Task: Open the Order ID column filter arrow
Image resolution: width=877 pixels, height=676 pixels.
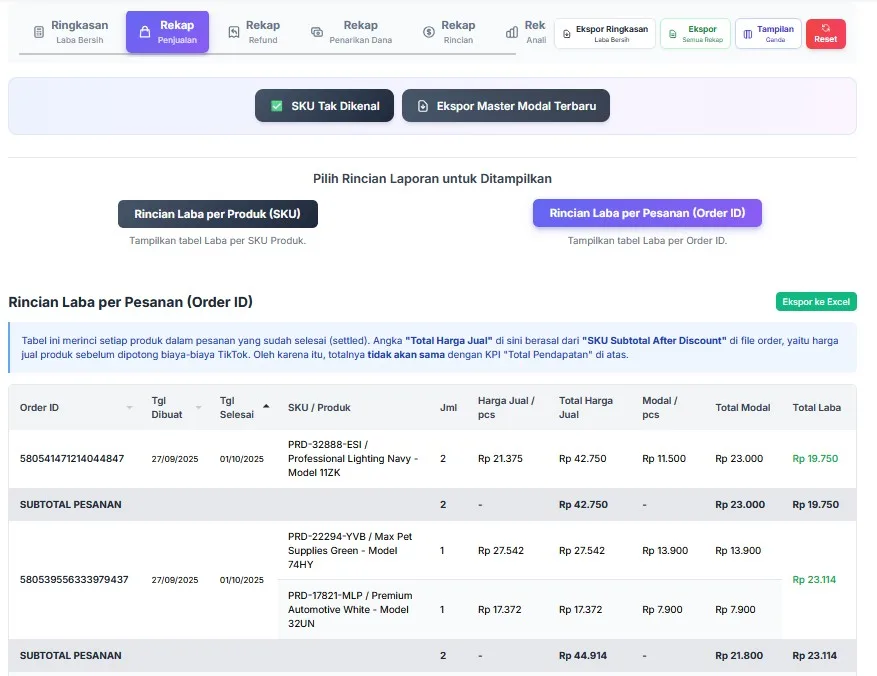Action: coord(129,408)
